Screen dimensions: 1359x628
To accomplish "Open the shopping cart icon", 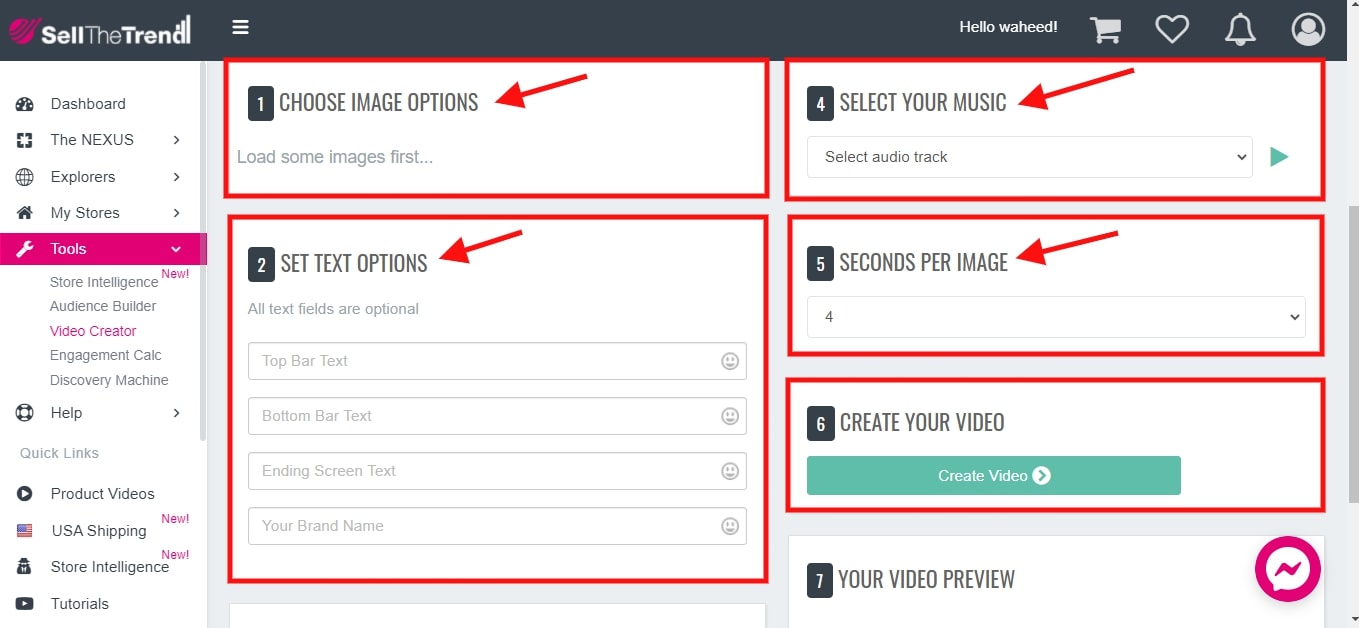I will 1105,29.
